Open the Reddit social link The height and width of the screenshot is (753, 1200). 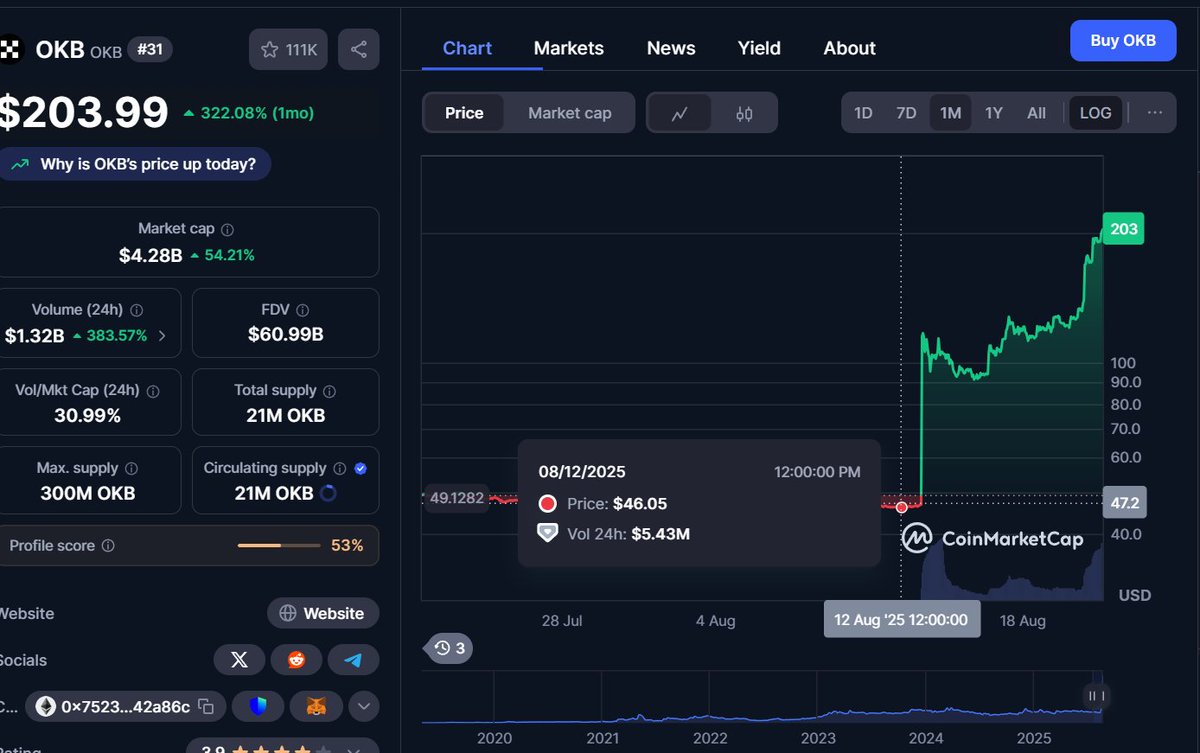[x=297, y=660]
